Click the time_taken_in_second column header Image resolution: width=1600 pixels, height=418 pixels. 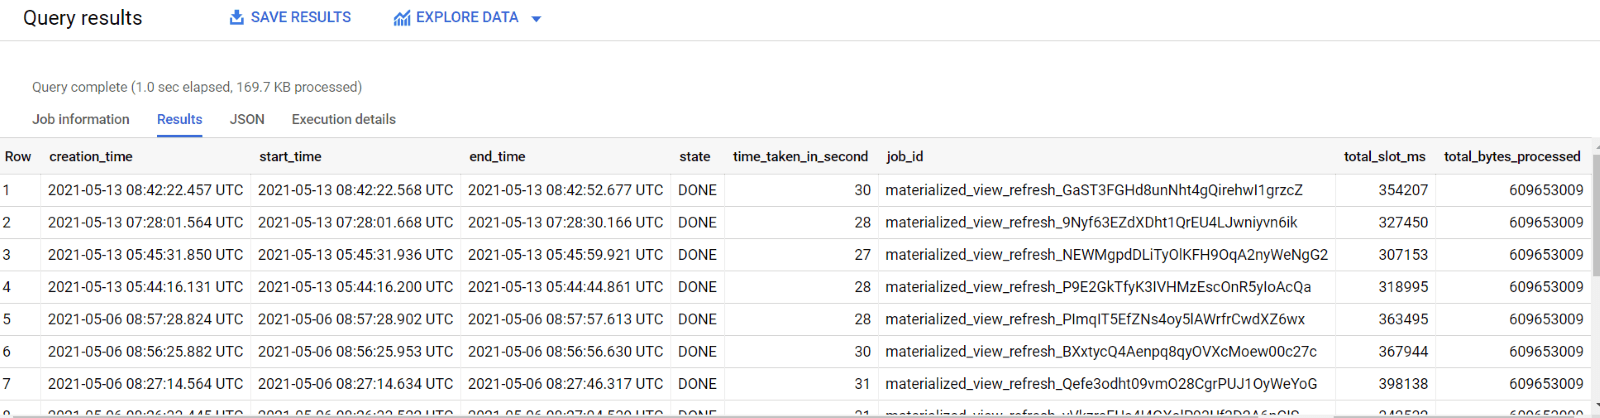[x=800, y=156]
